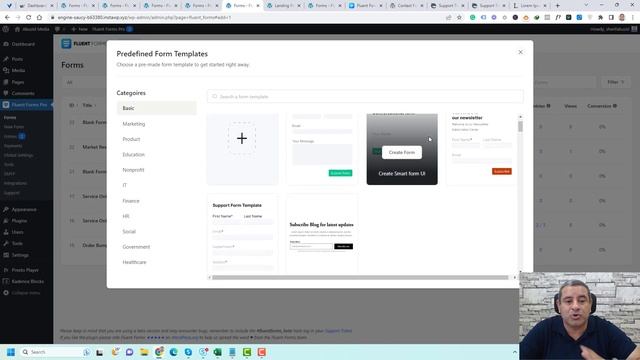This screenshot has height=360, width=640.
Task: Open Settings in the WordPress sidebar
Action: click(x=20, y=255)
